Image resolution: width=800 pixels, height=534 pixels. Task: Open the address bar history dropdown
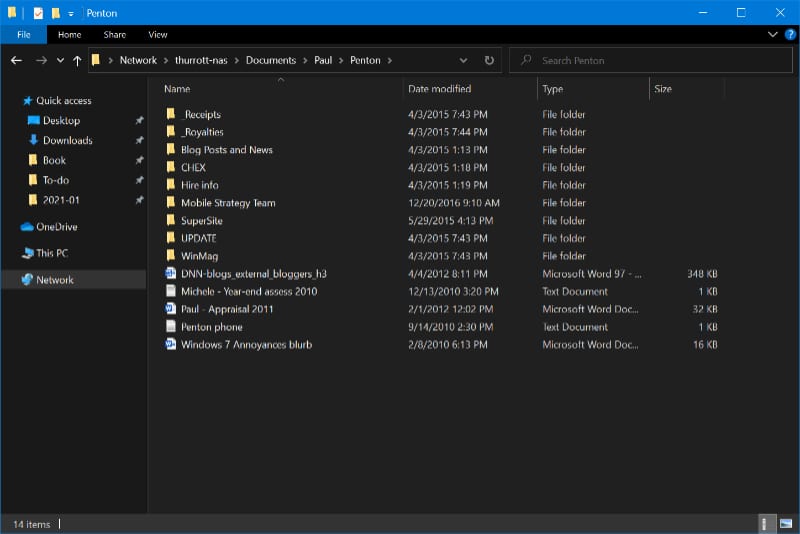click(465, 60)
